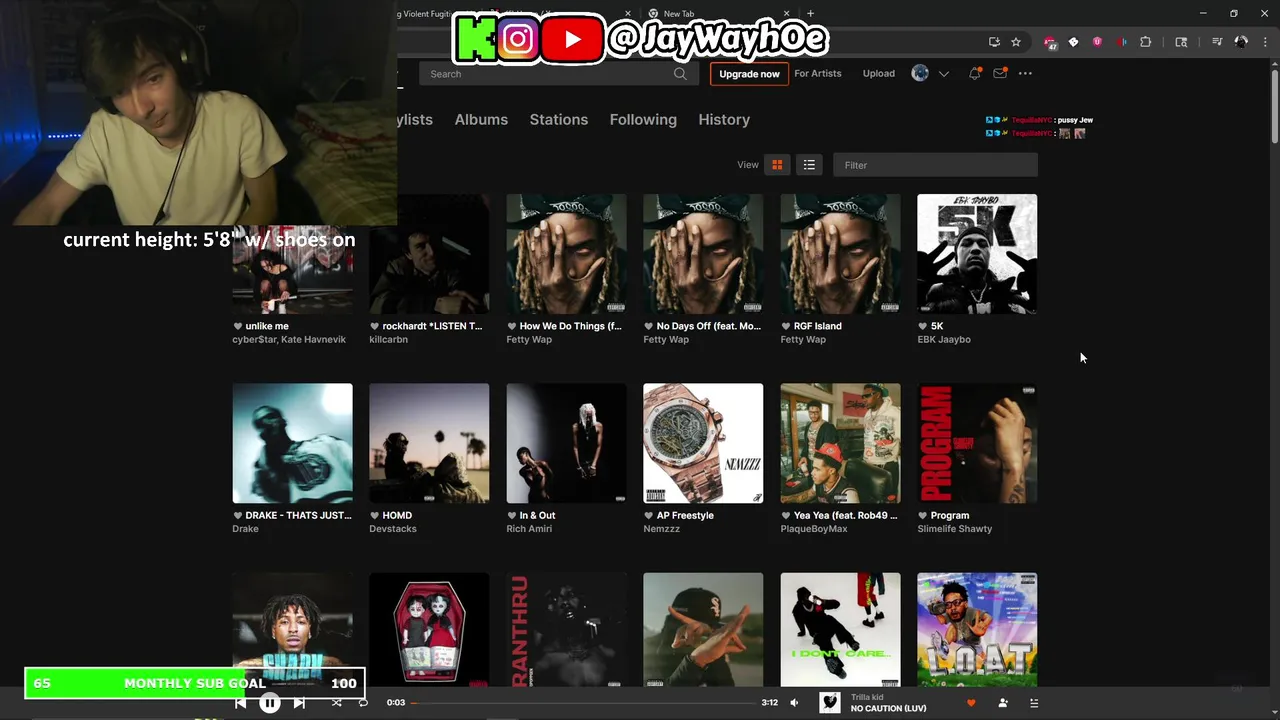Viewport: 1280px width, 720px height.
Task: Like the track RGF Island
Action: 786,326
